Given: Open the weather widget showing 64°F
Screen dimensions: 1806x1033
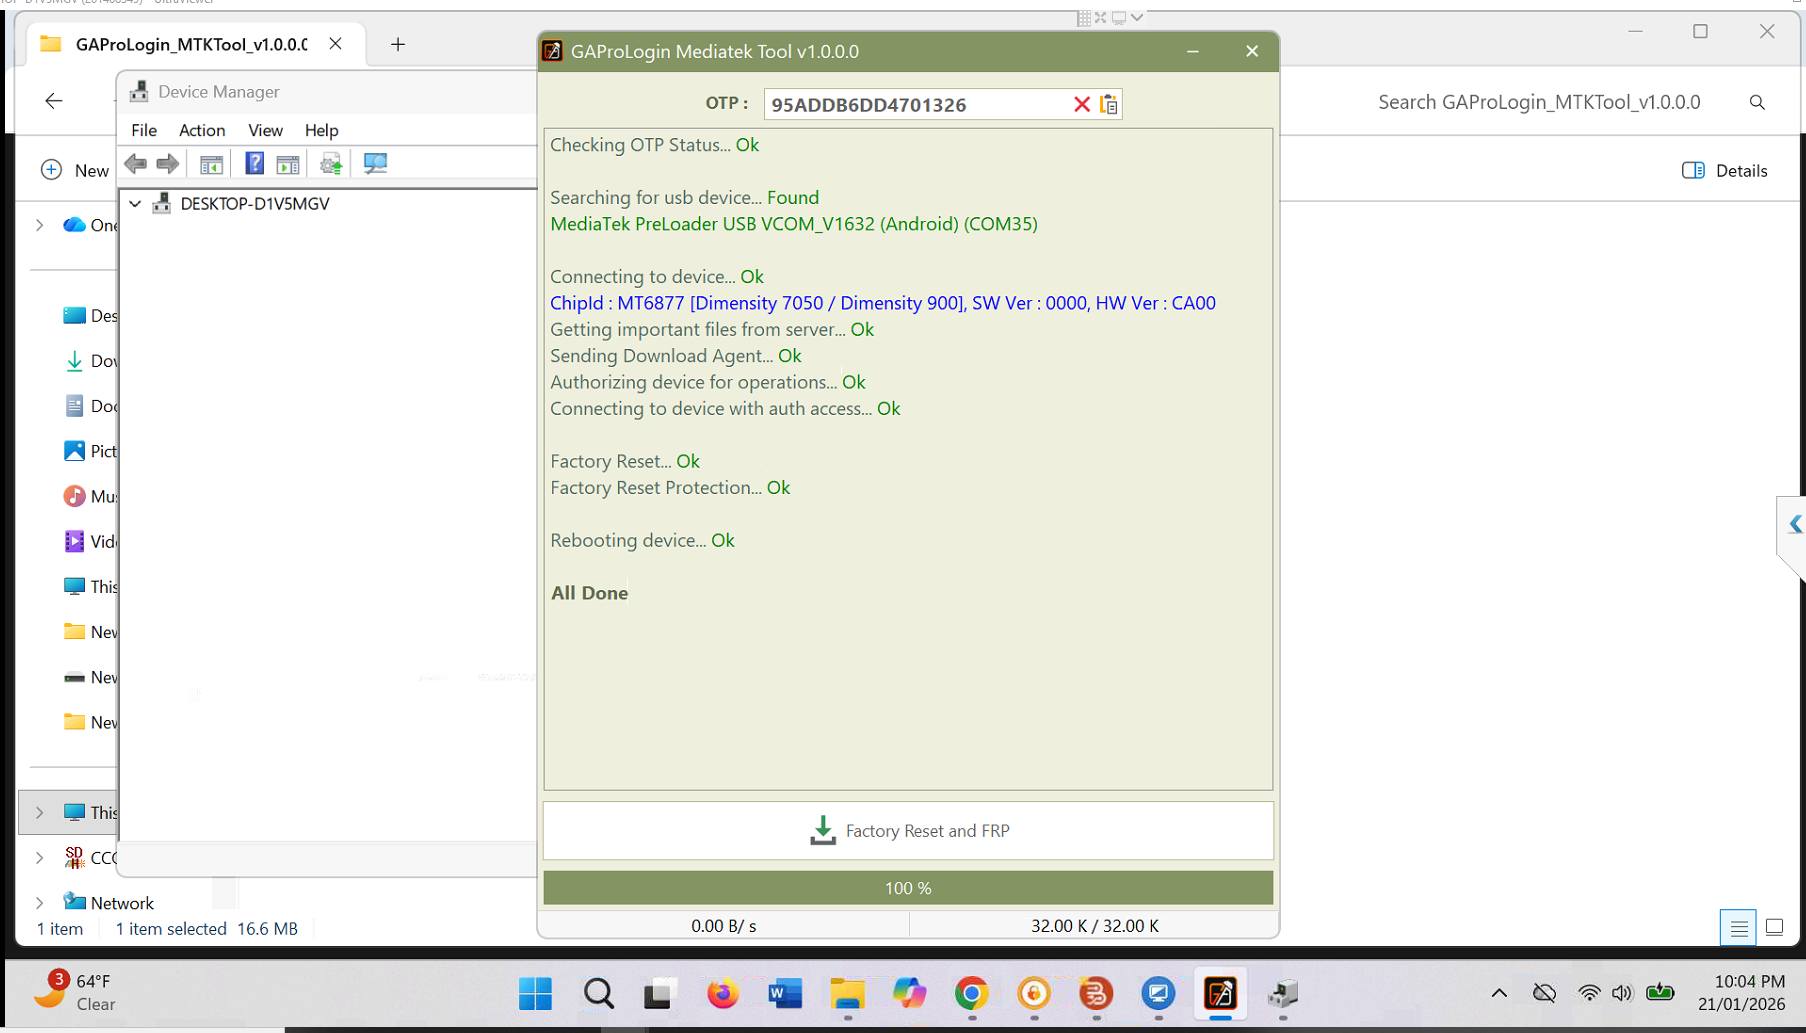Looking at the screenshot, I should coord(76,993).
